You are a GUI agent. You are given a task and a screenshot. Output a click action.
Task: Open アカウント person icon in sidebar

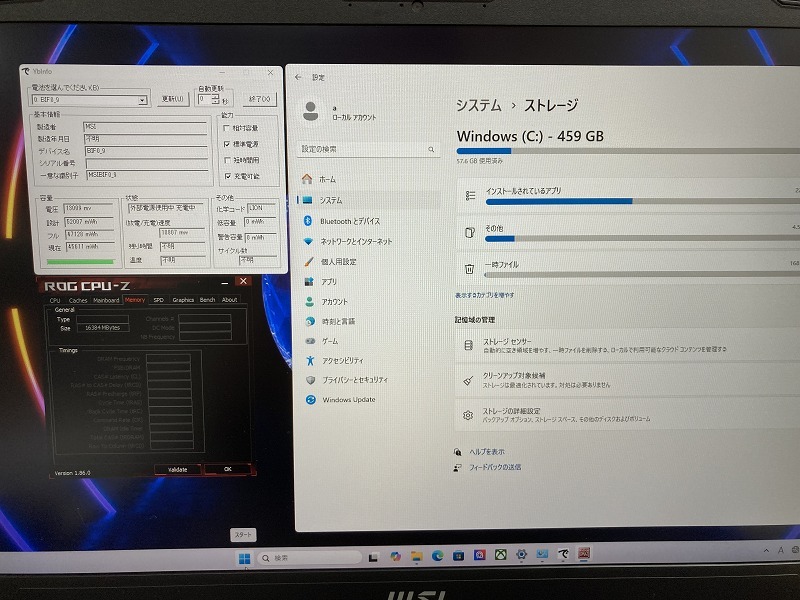[309, 302]
